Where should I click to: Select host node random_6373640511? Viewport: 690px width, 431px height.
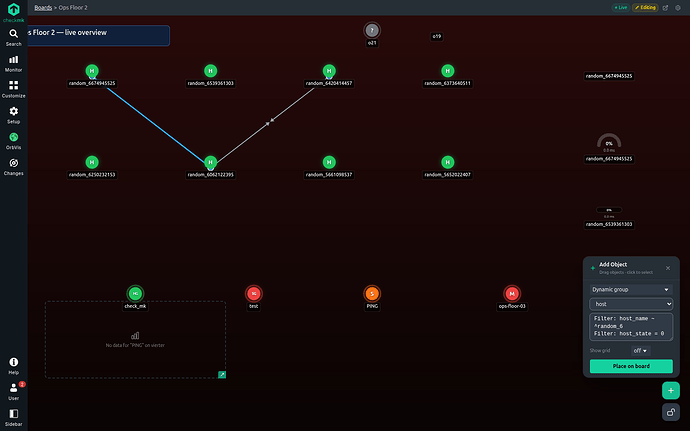[x=448, y=71]
